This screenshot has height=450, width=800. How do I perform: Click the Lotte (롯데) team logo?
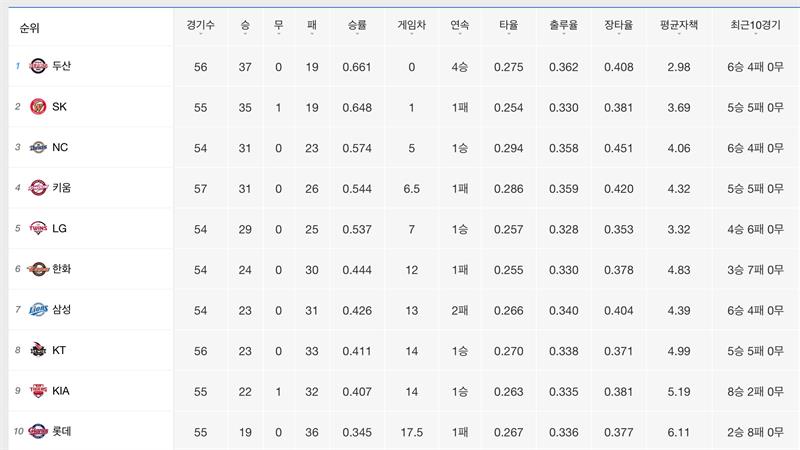click(x=38, y=431)
